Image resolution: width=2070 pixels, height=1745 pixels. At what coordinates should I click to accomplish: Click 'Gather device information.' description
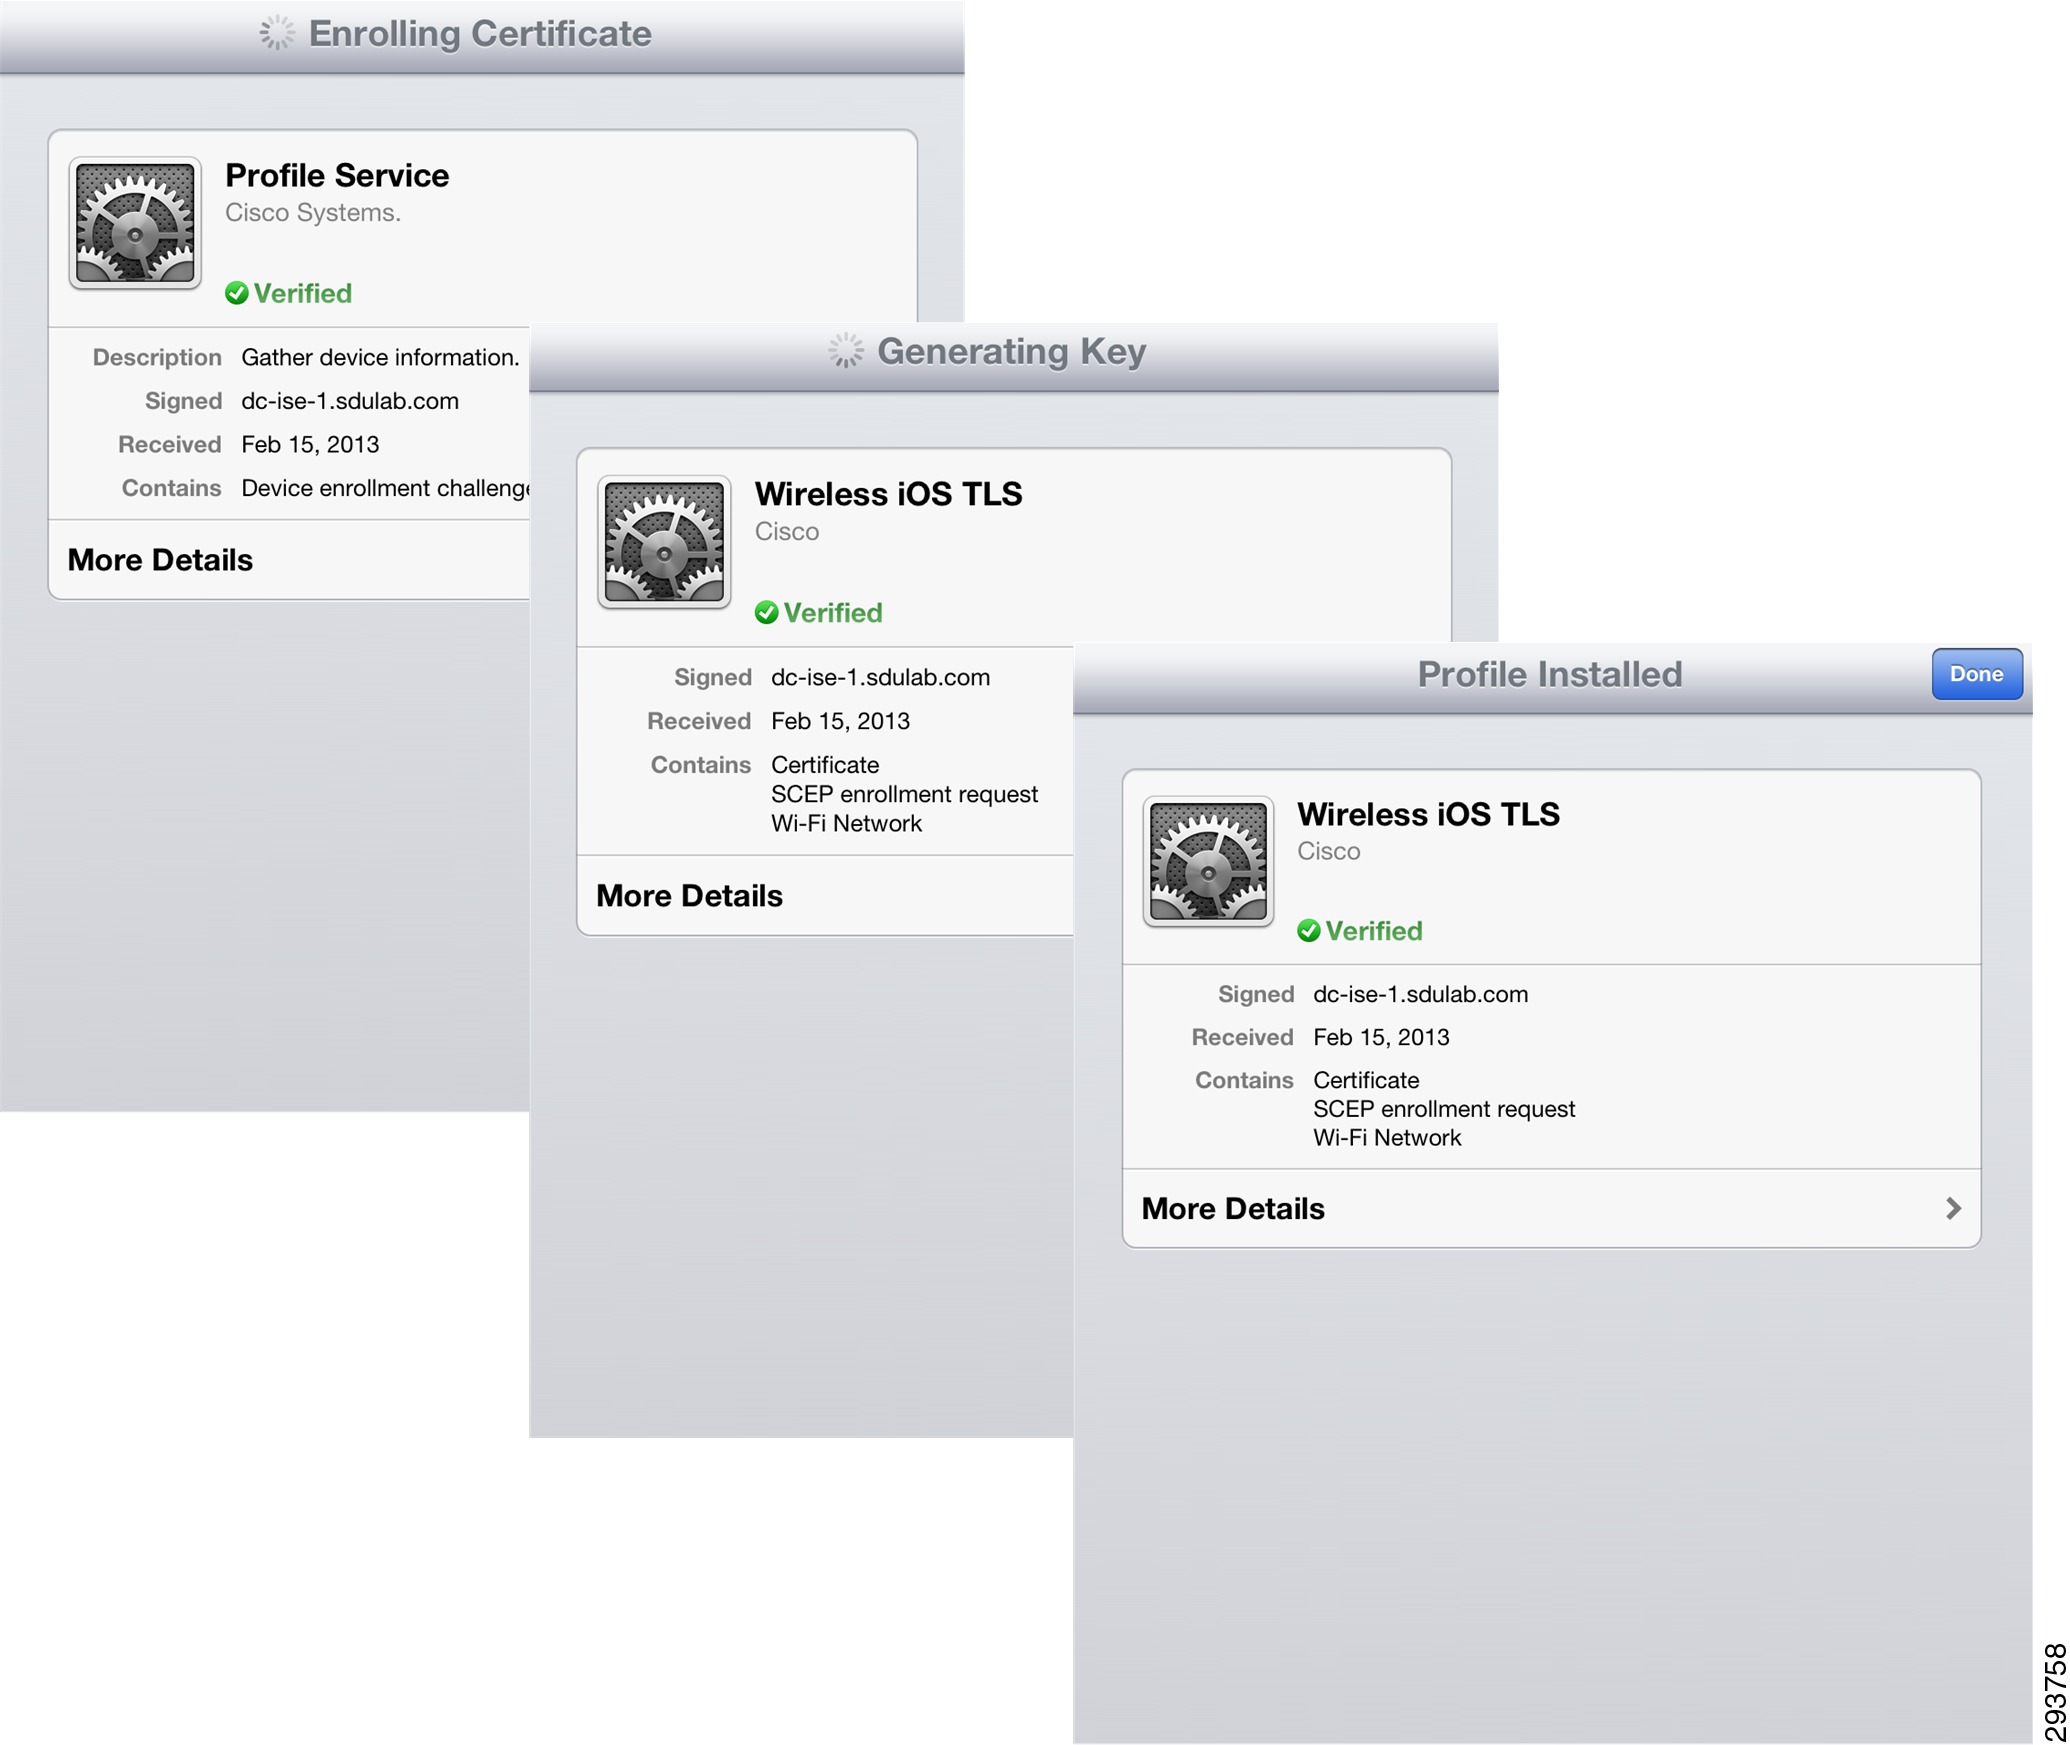tap(380, 357)
